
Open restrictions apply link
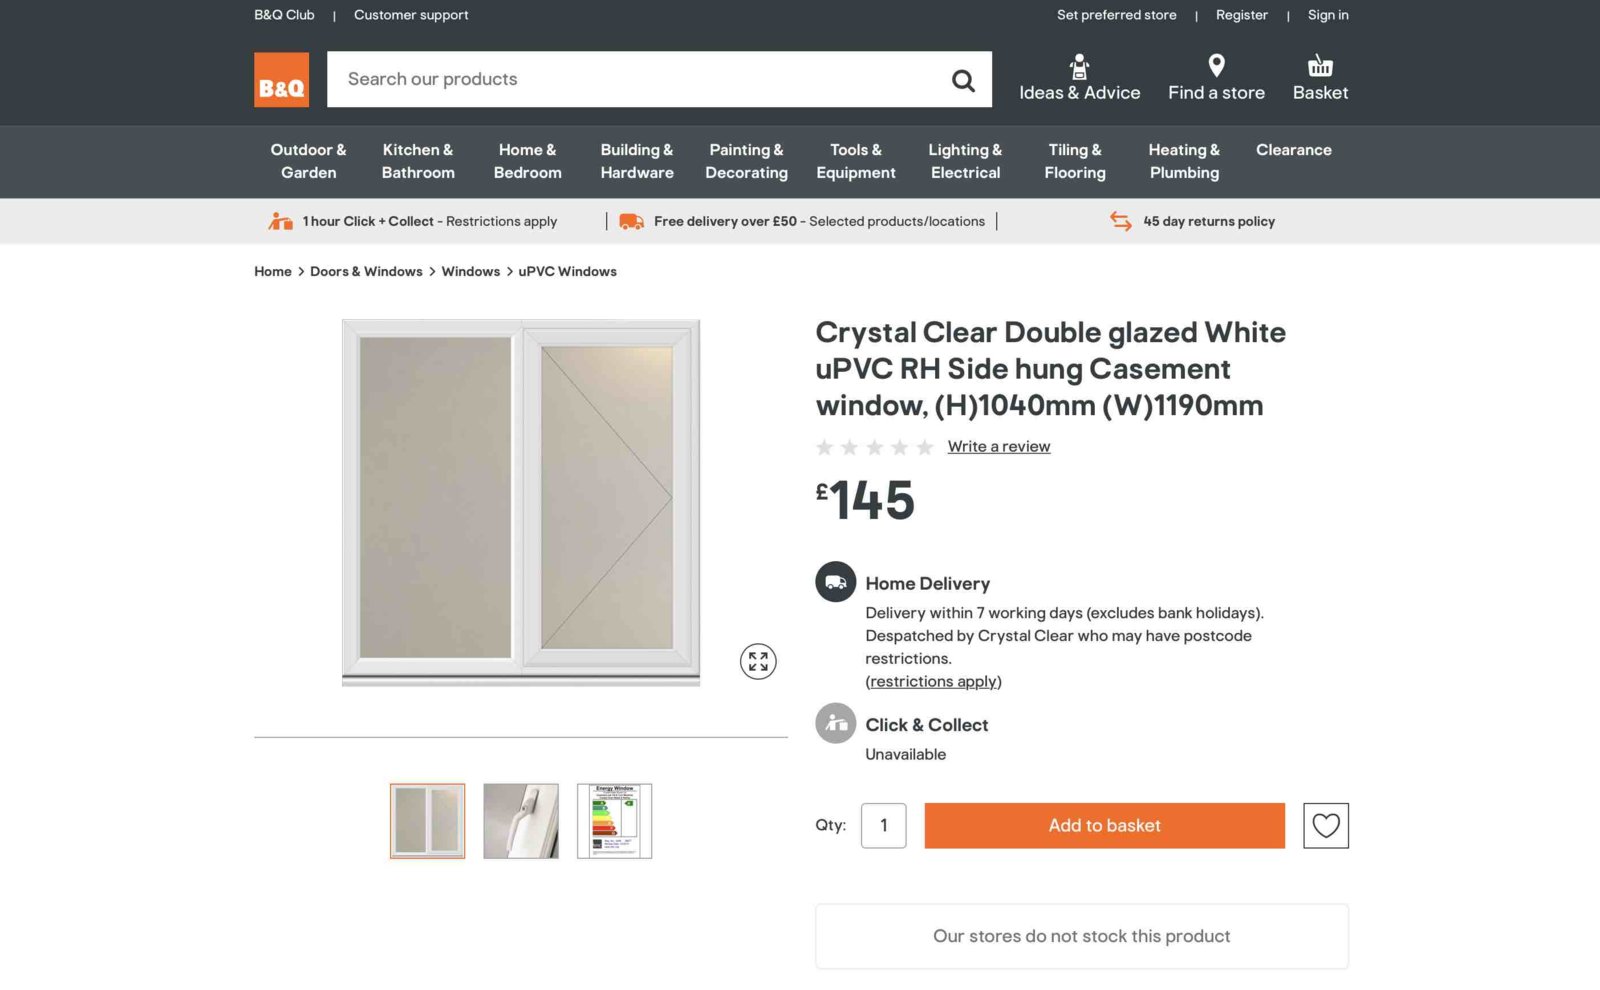933,682
